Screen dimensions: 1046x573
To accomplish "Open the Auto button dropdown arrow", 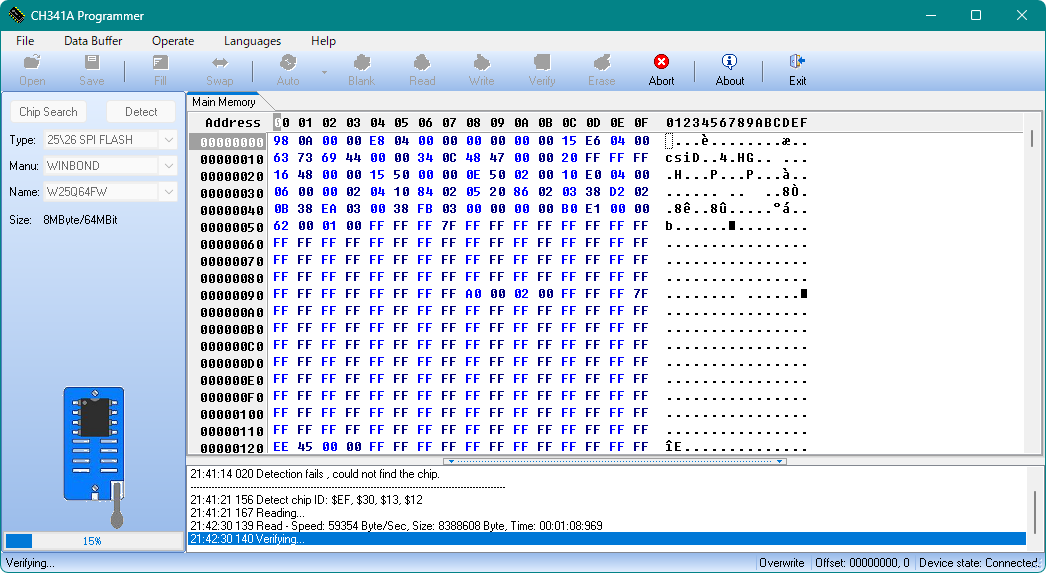I will click(x=324, y=71).
